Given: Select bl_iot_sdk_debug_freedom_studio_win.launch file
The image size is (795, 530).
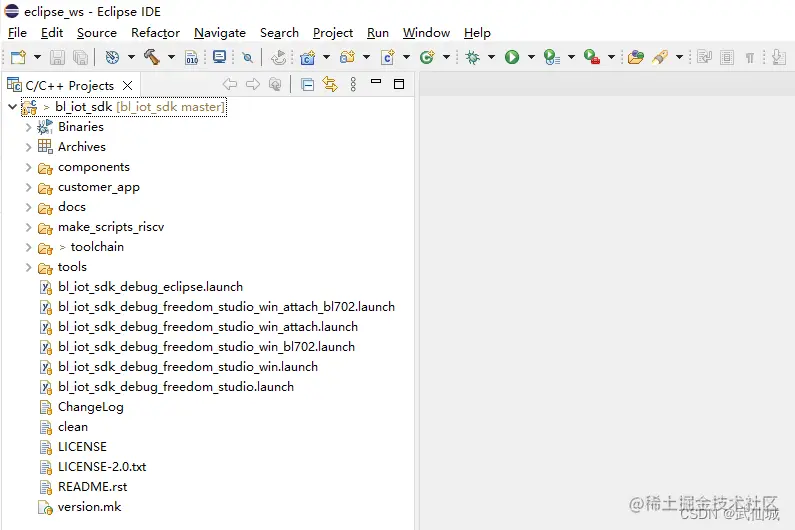Looking at the screenshot, I should 188,367.
